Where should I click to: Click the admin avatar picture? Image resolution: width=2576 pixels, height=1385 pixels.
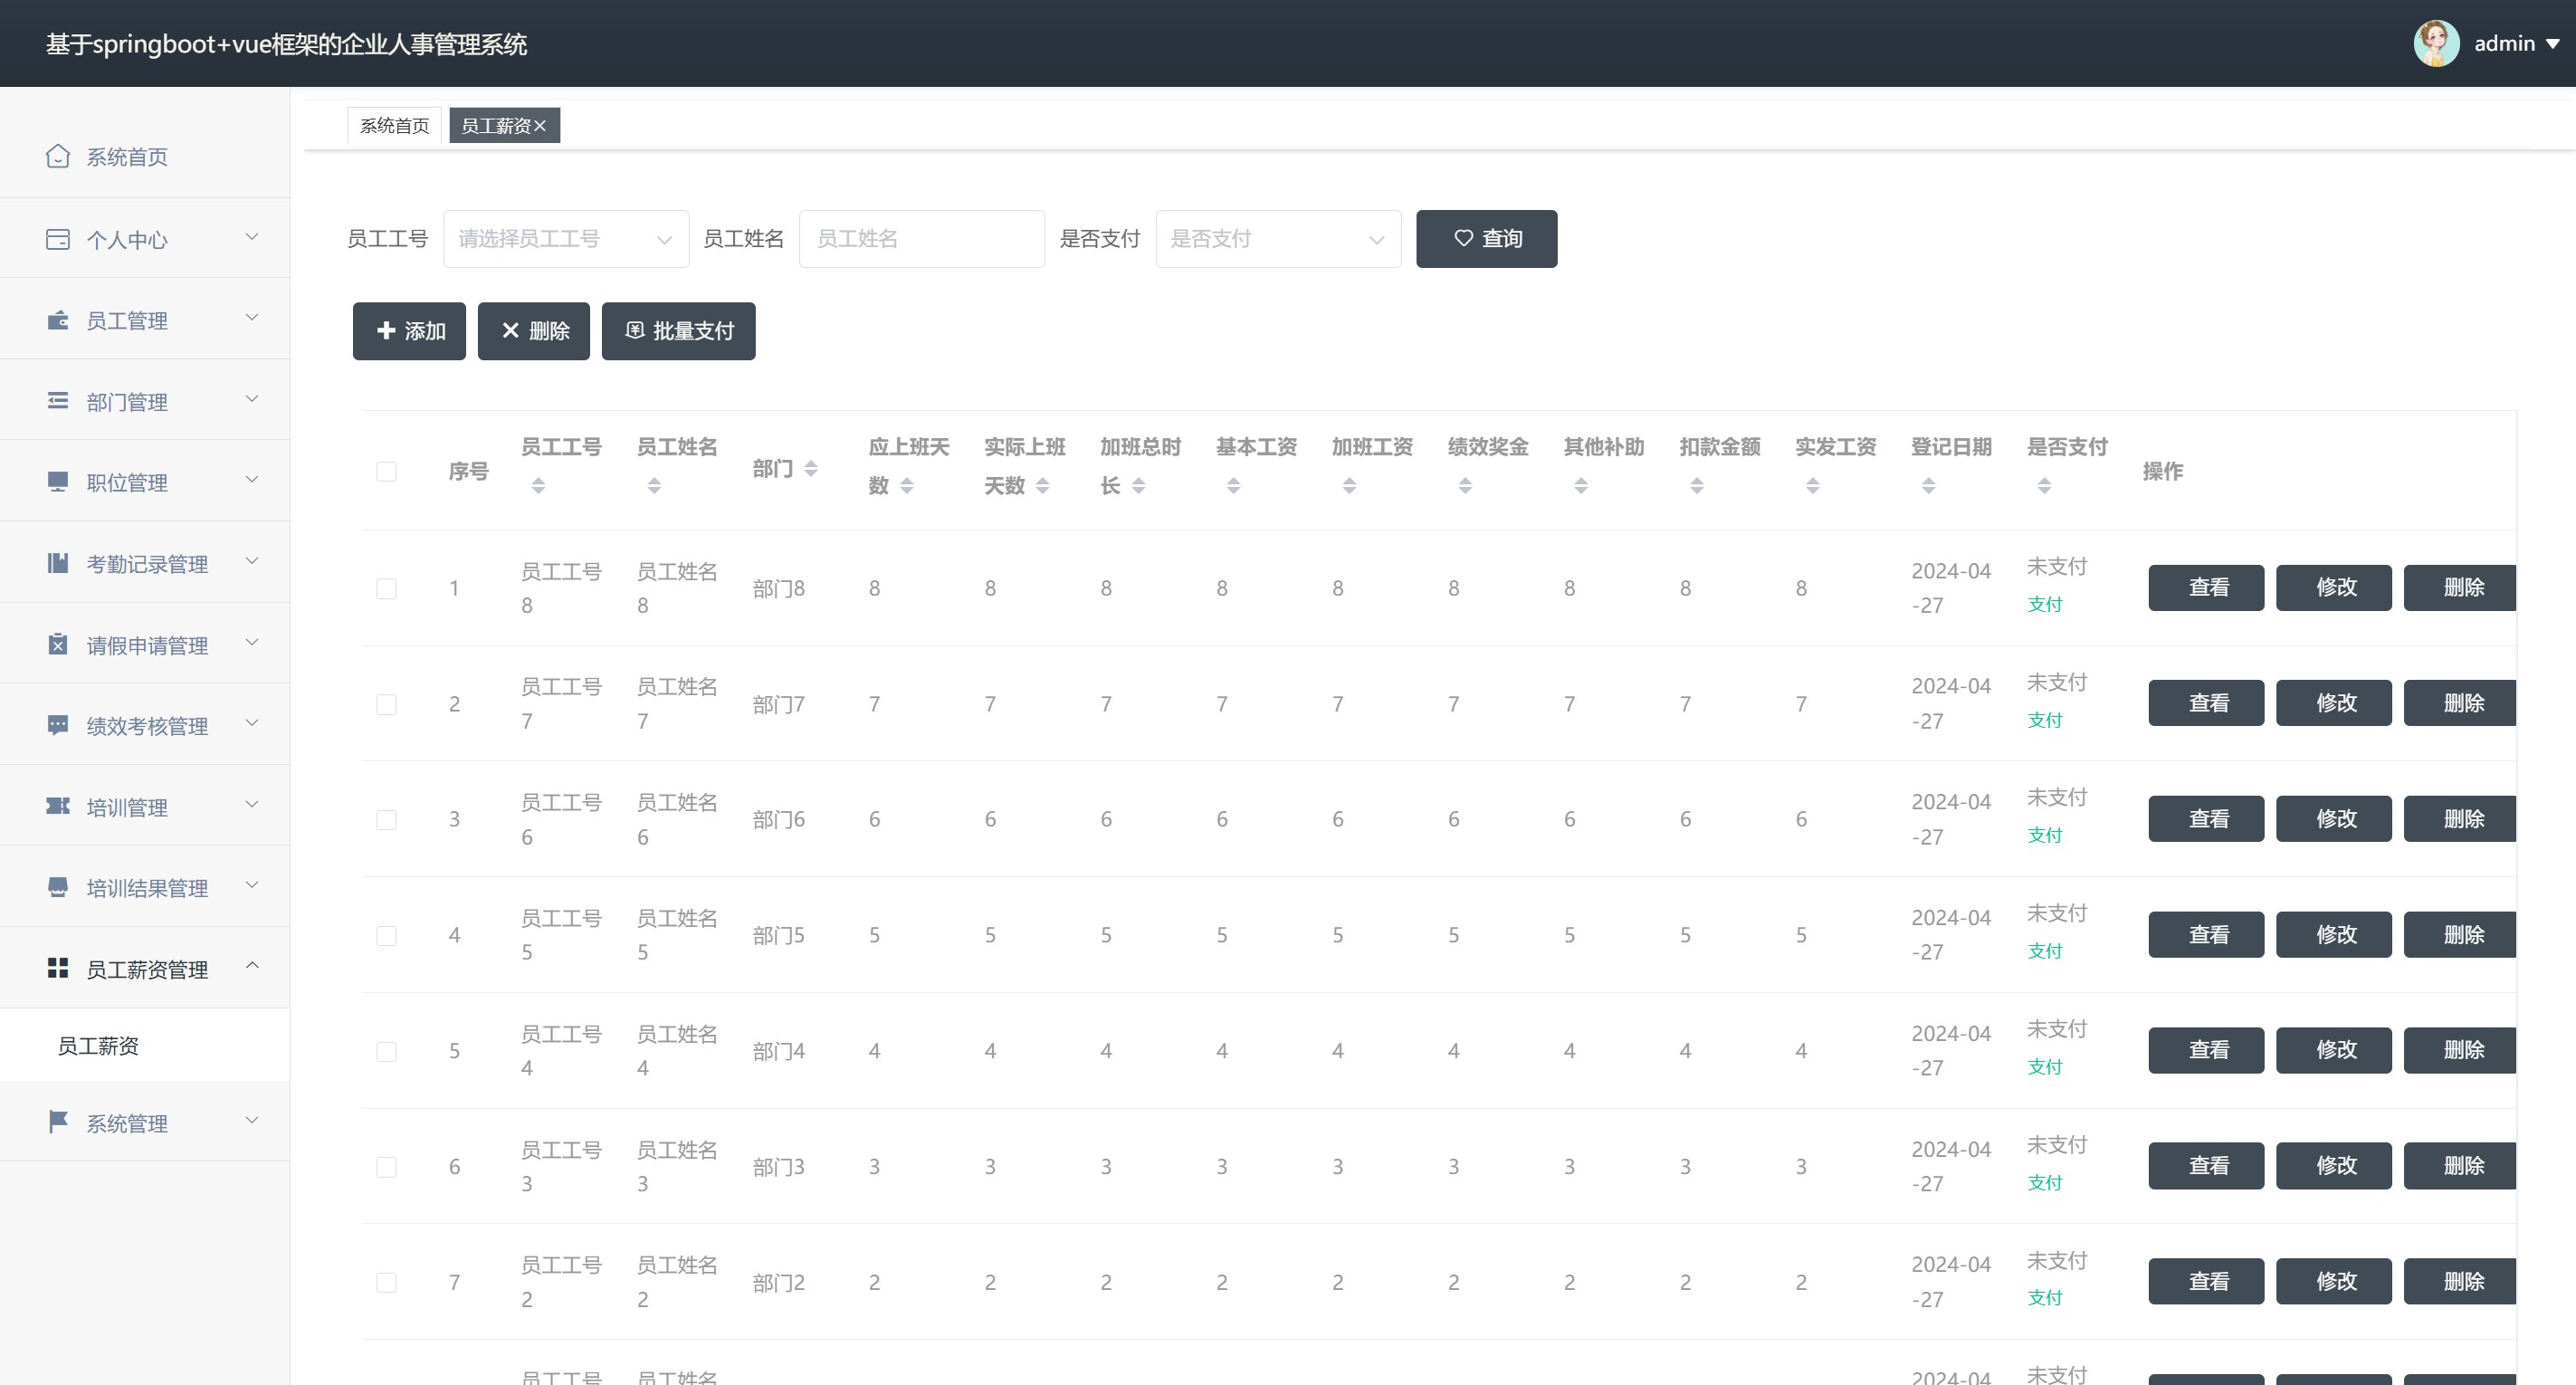coord(2435,44)
